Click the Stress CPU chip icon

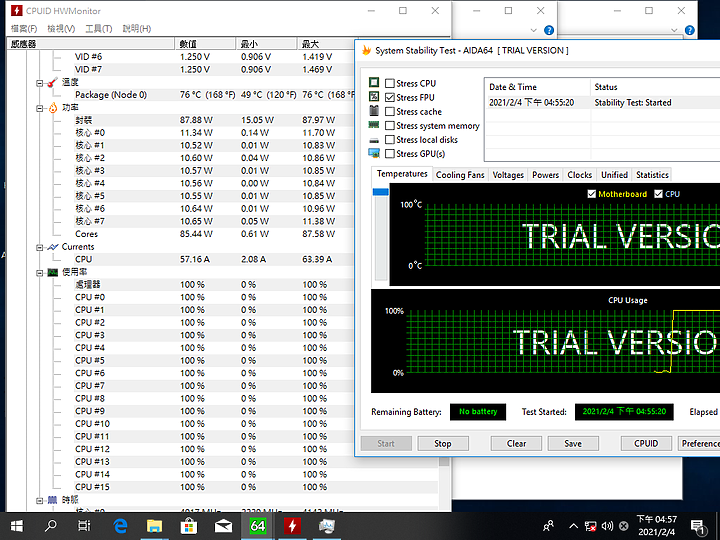click(x=374, y=82)
